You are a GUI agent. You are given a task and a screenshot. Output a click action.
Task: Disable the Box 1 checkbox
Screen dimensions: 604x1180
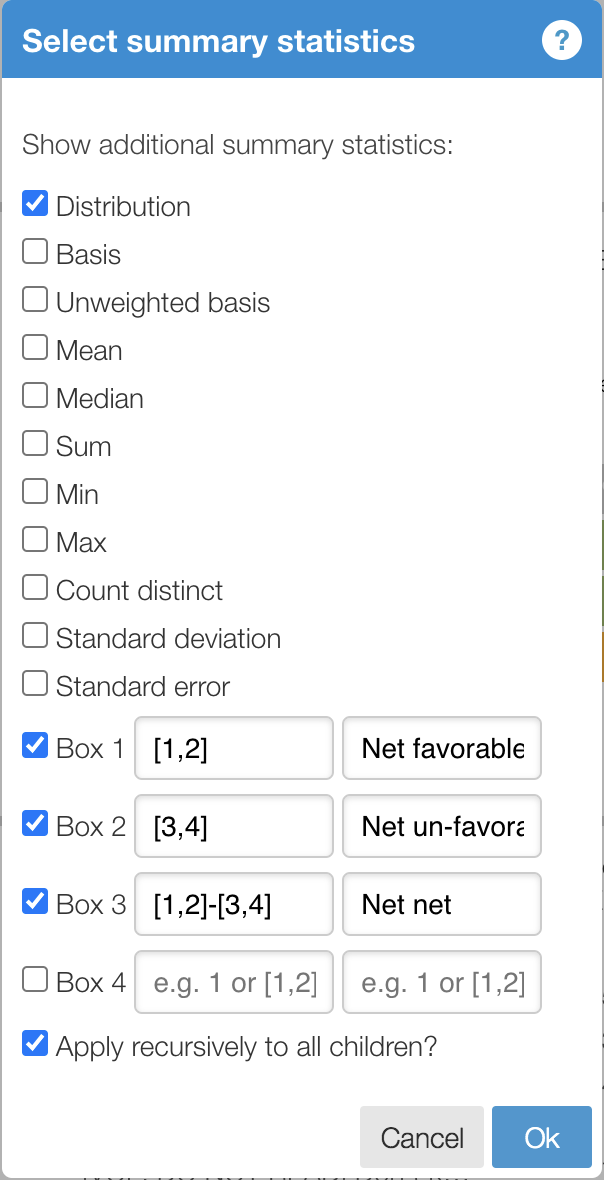tap(35, 747)
